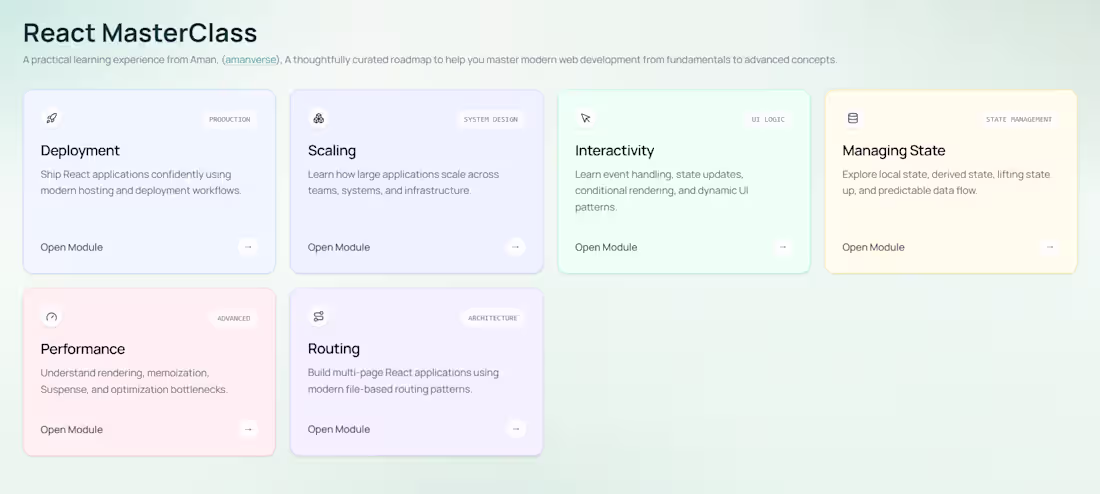Select the Interactivity card title
The height and width of the screenshot is (494, 1100).
615,150
